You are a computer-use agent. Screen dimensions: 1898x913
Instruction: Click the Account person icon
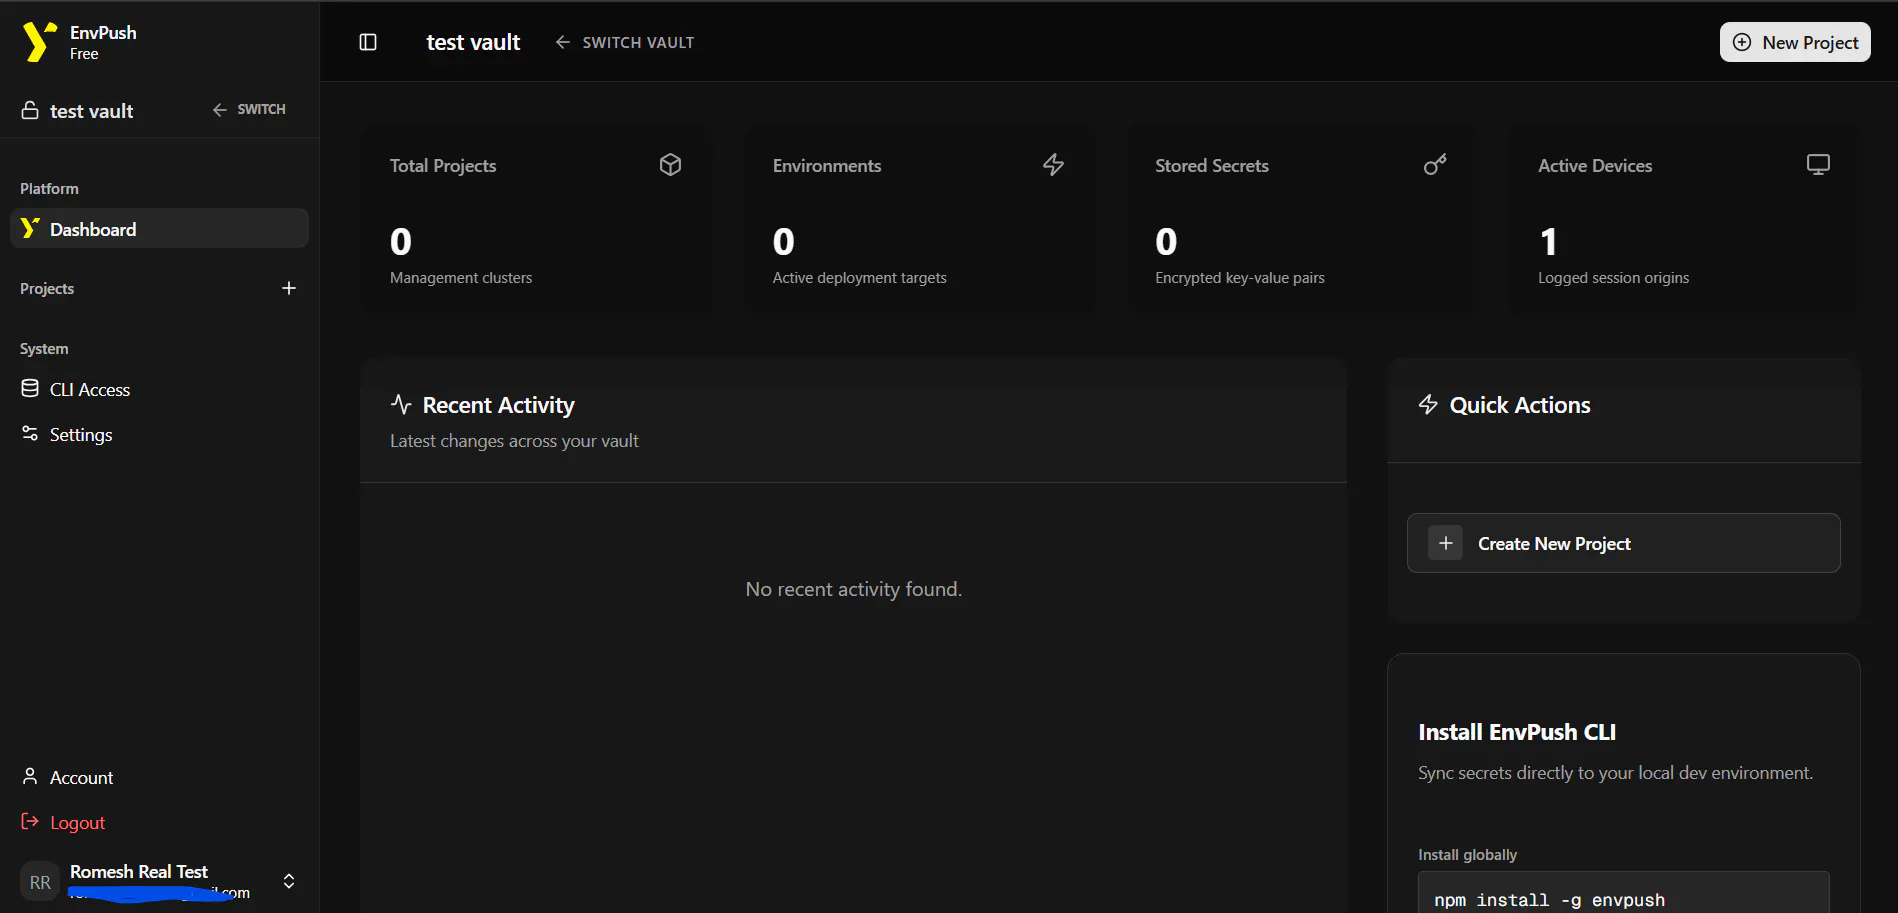tap(30, 777)
